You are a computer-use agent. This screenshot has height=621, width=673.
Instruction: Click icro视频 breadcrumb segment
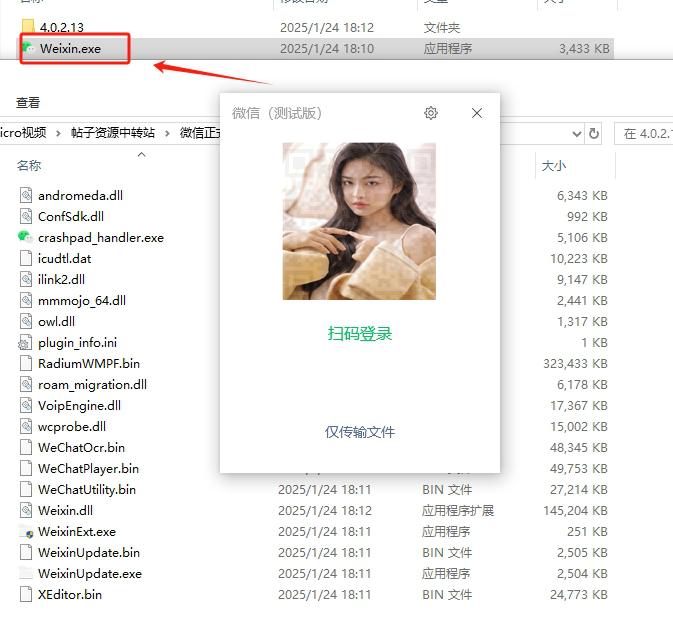pyautogui.click(x=23, y=133)
